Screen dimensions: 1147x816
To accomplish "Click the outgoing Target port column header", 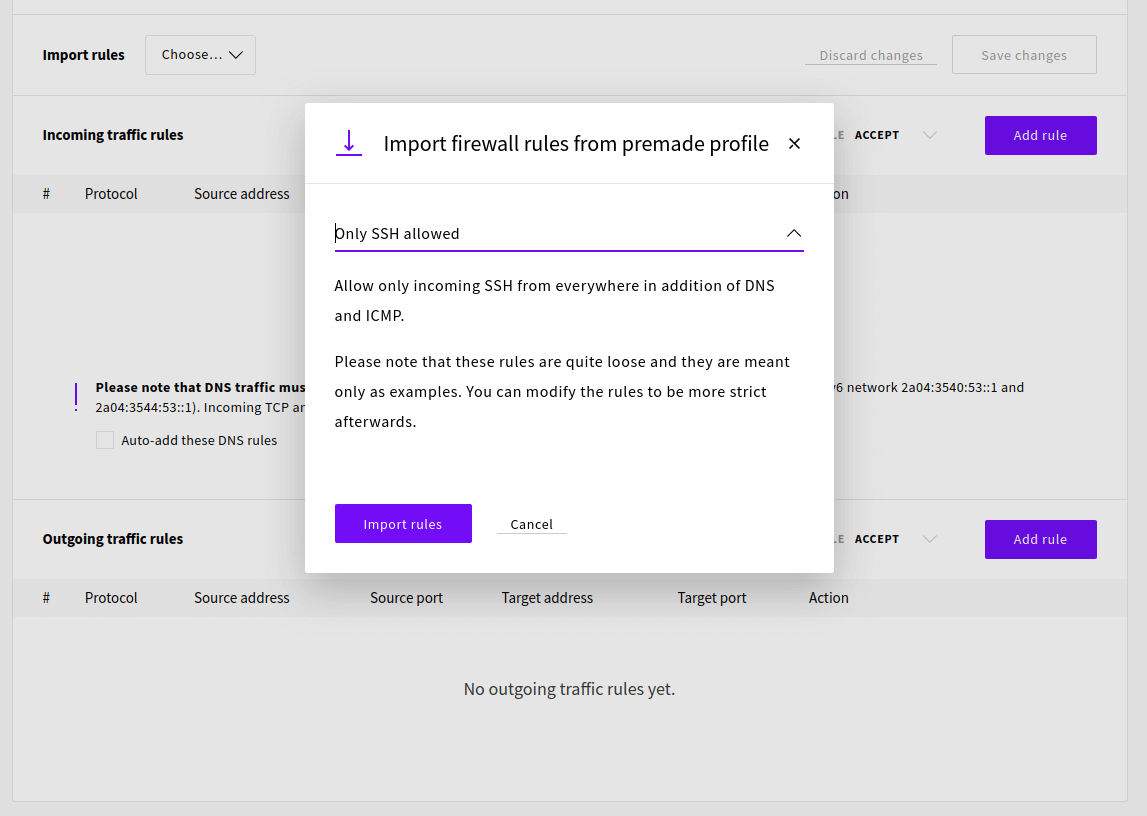I will [711, 598].
